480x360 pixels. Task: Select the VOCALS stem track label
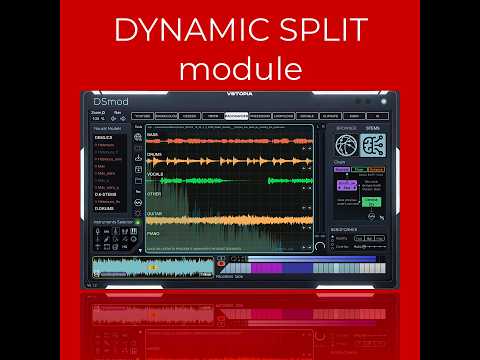point(155,174)
